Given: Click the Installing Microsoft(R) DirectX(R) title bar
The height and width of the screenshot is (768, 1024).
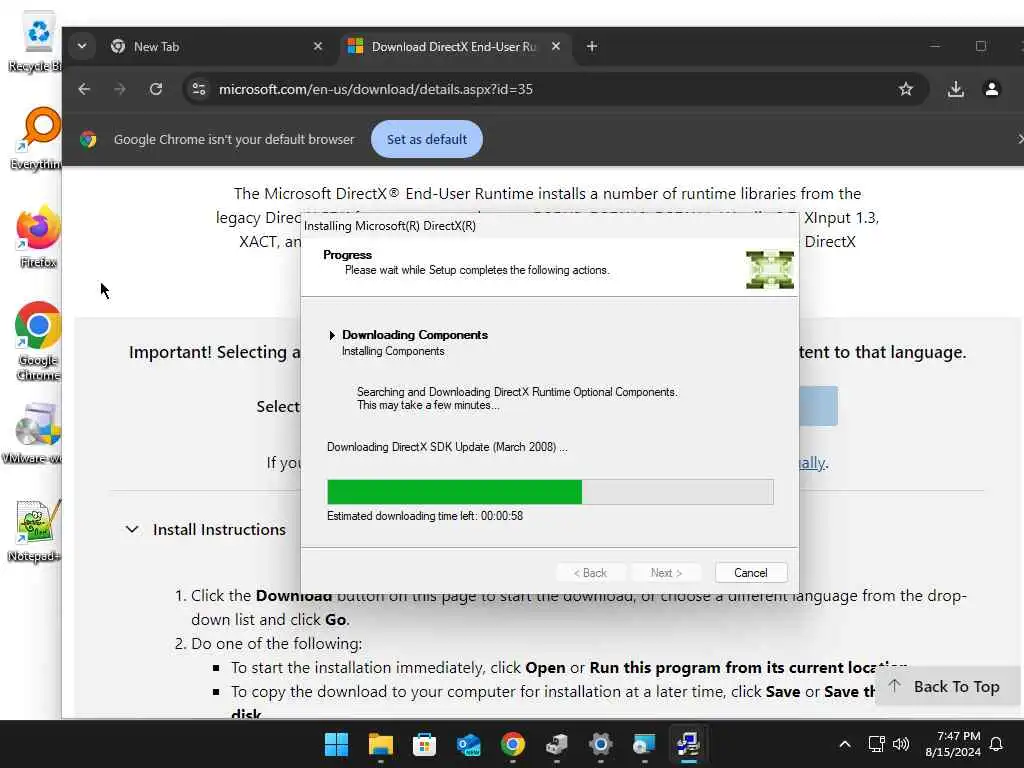Looking at the screenshot, I should click(550, 226).
